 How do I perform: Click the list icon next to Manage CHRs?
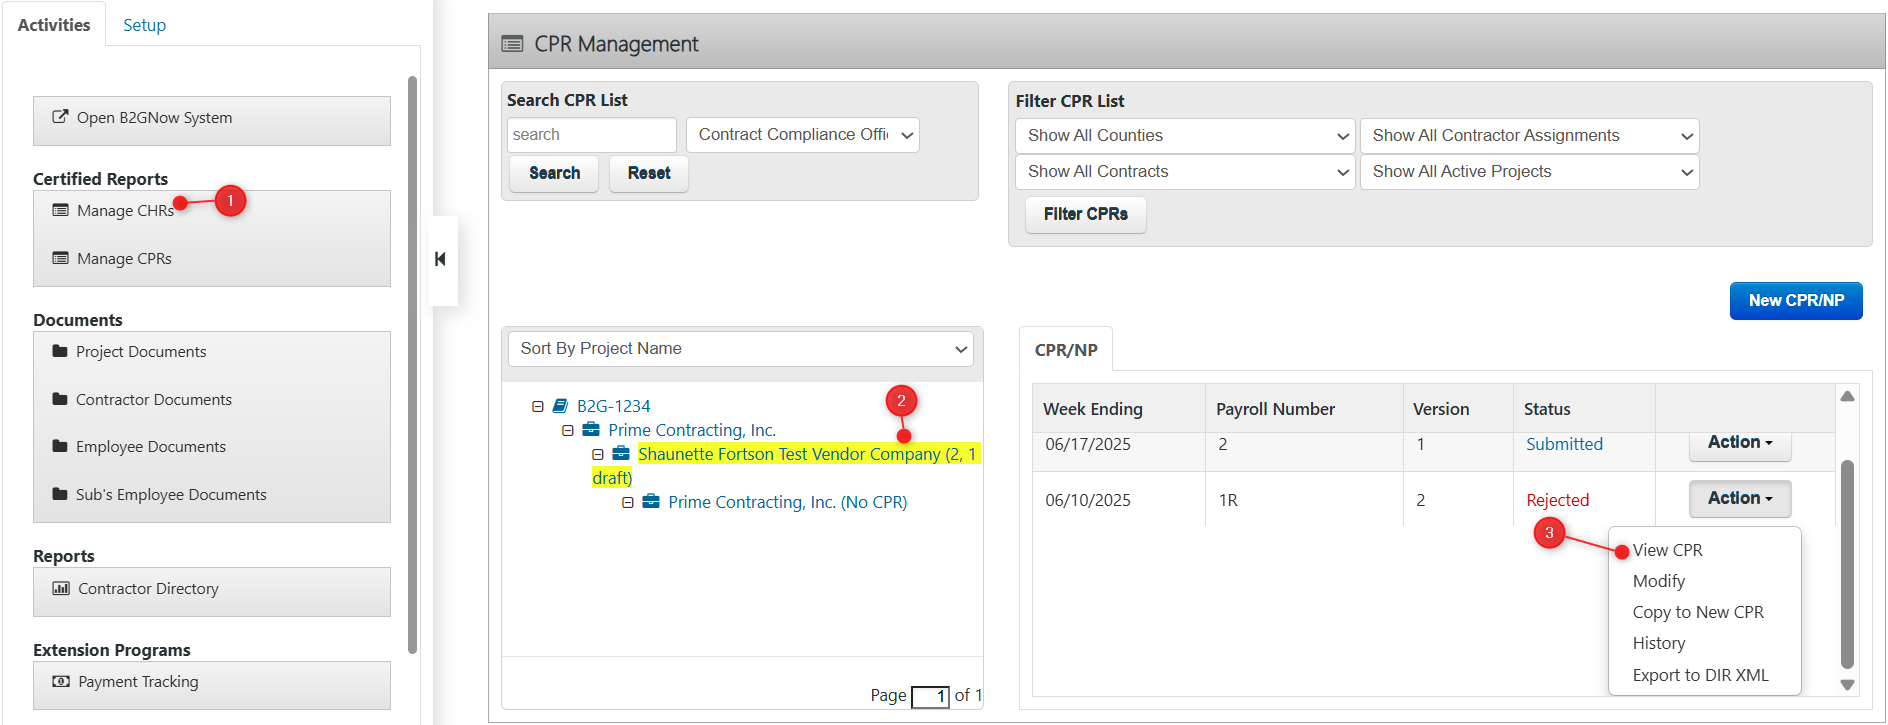(x=60, y=210)
